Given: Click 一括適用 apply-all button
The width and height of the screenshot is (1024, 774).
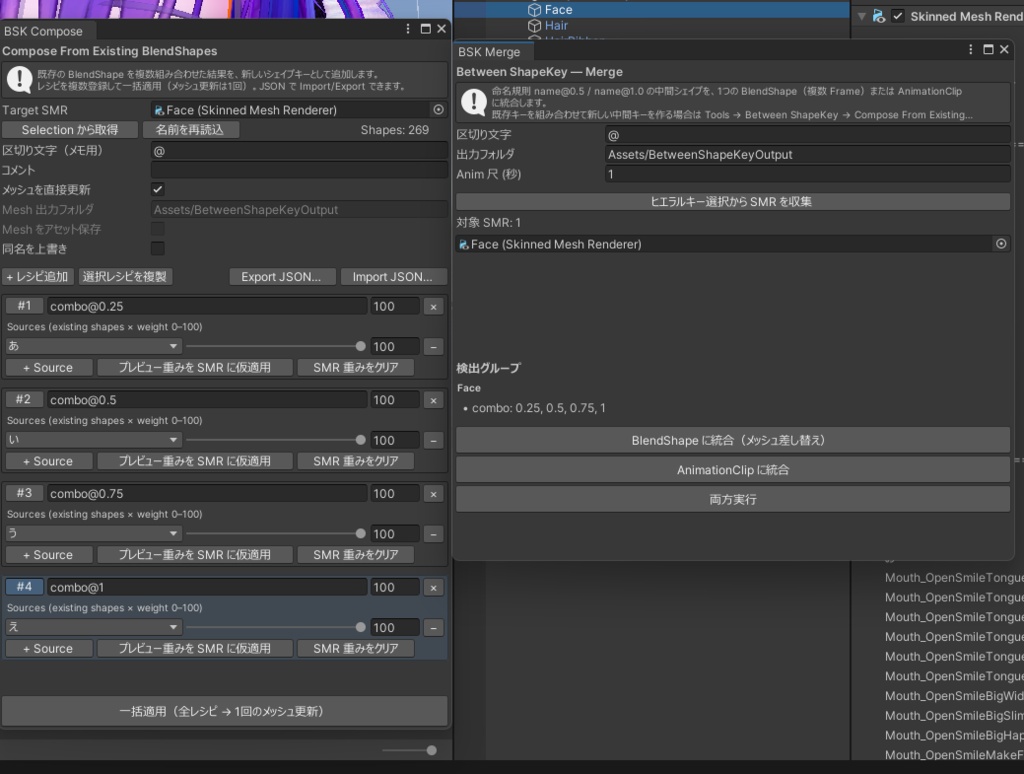Looking at the screenshot, I should click(x=225, y=711).
